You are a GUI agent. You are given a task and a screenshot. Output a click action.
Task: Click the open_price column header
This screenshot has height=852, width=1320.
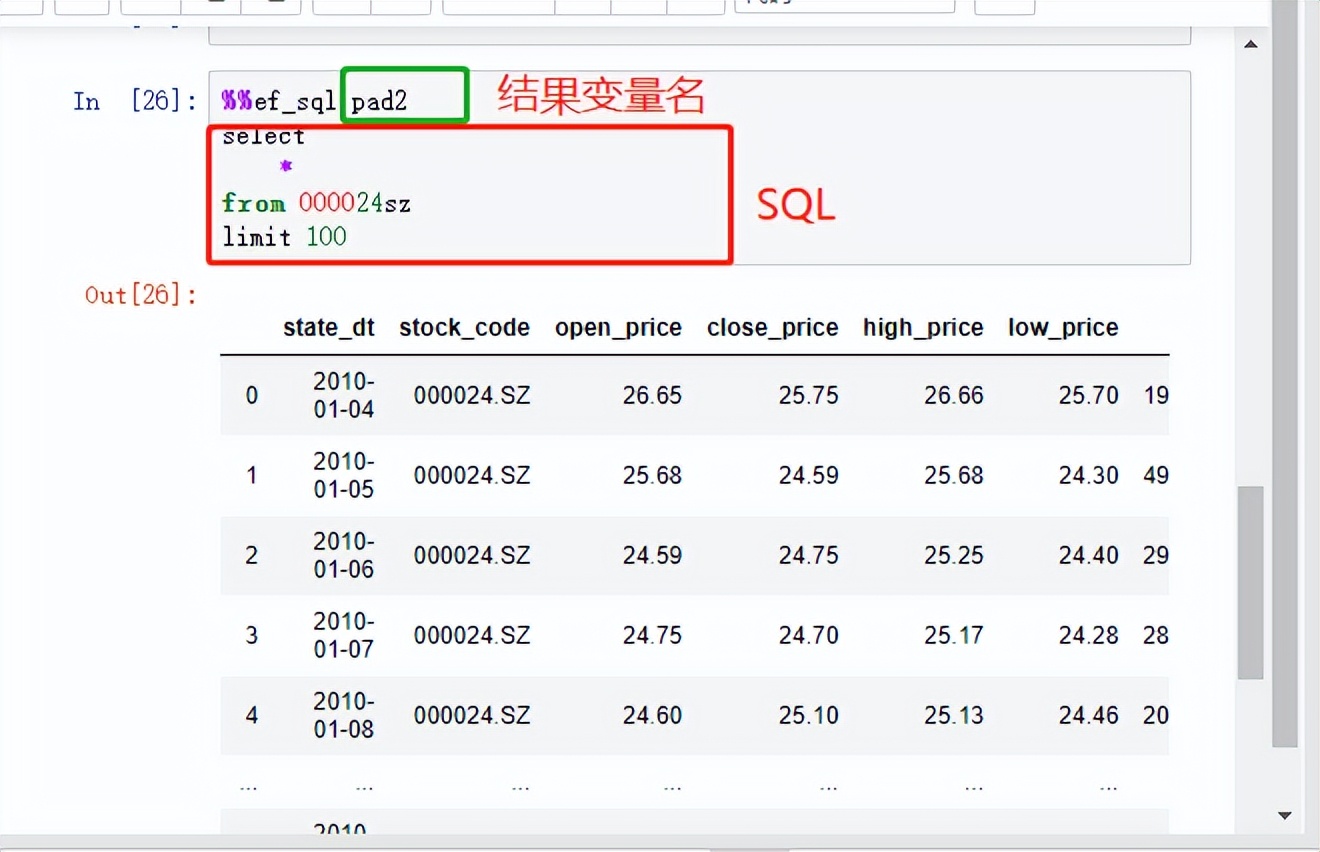618,328
